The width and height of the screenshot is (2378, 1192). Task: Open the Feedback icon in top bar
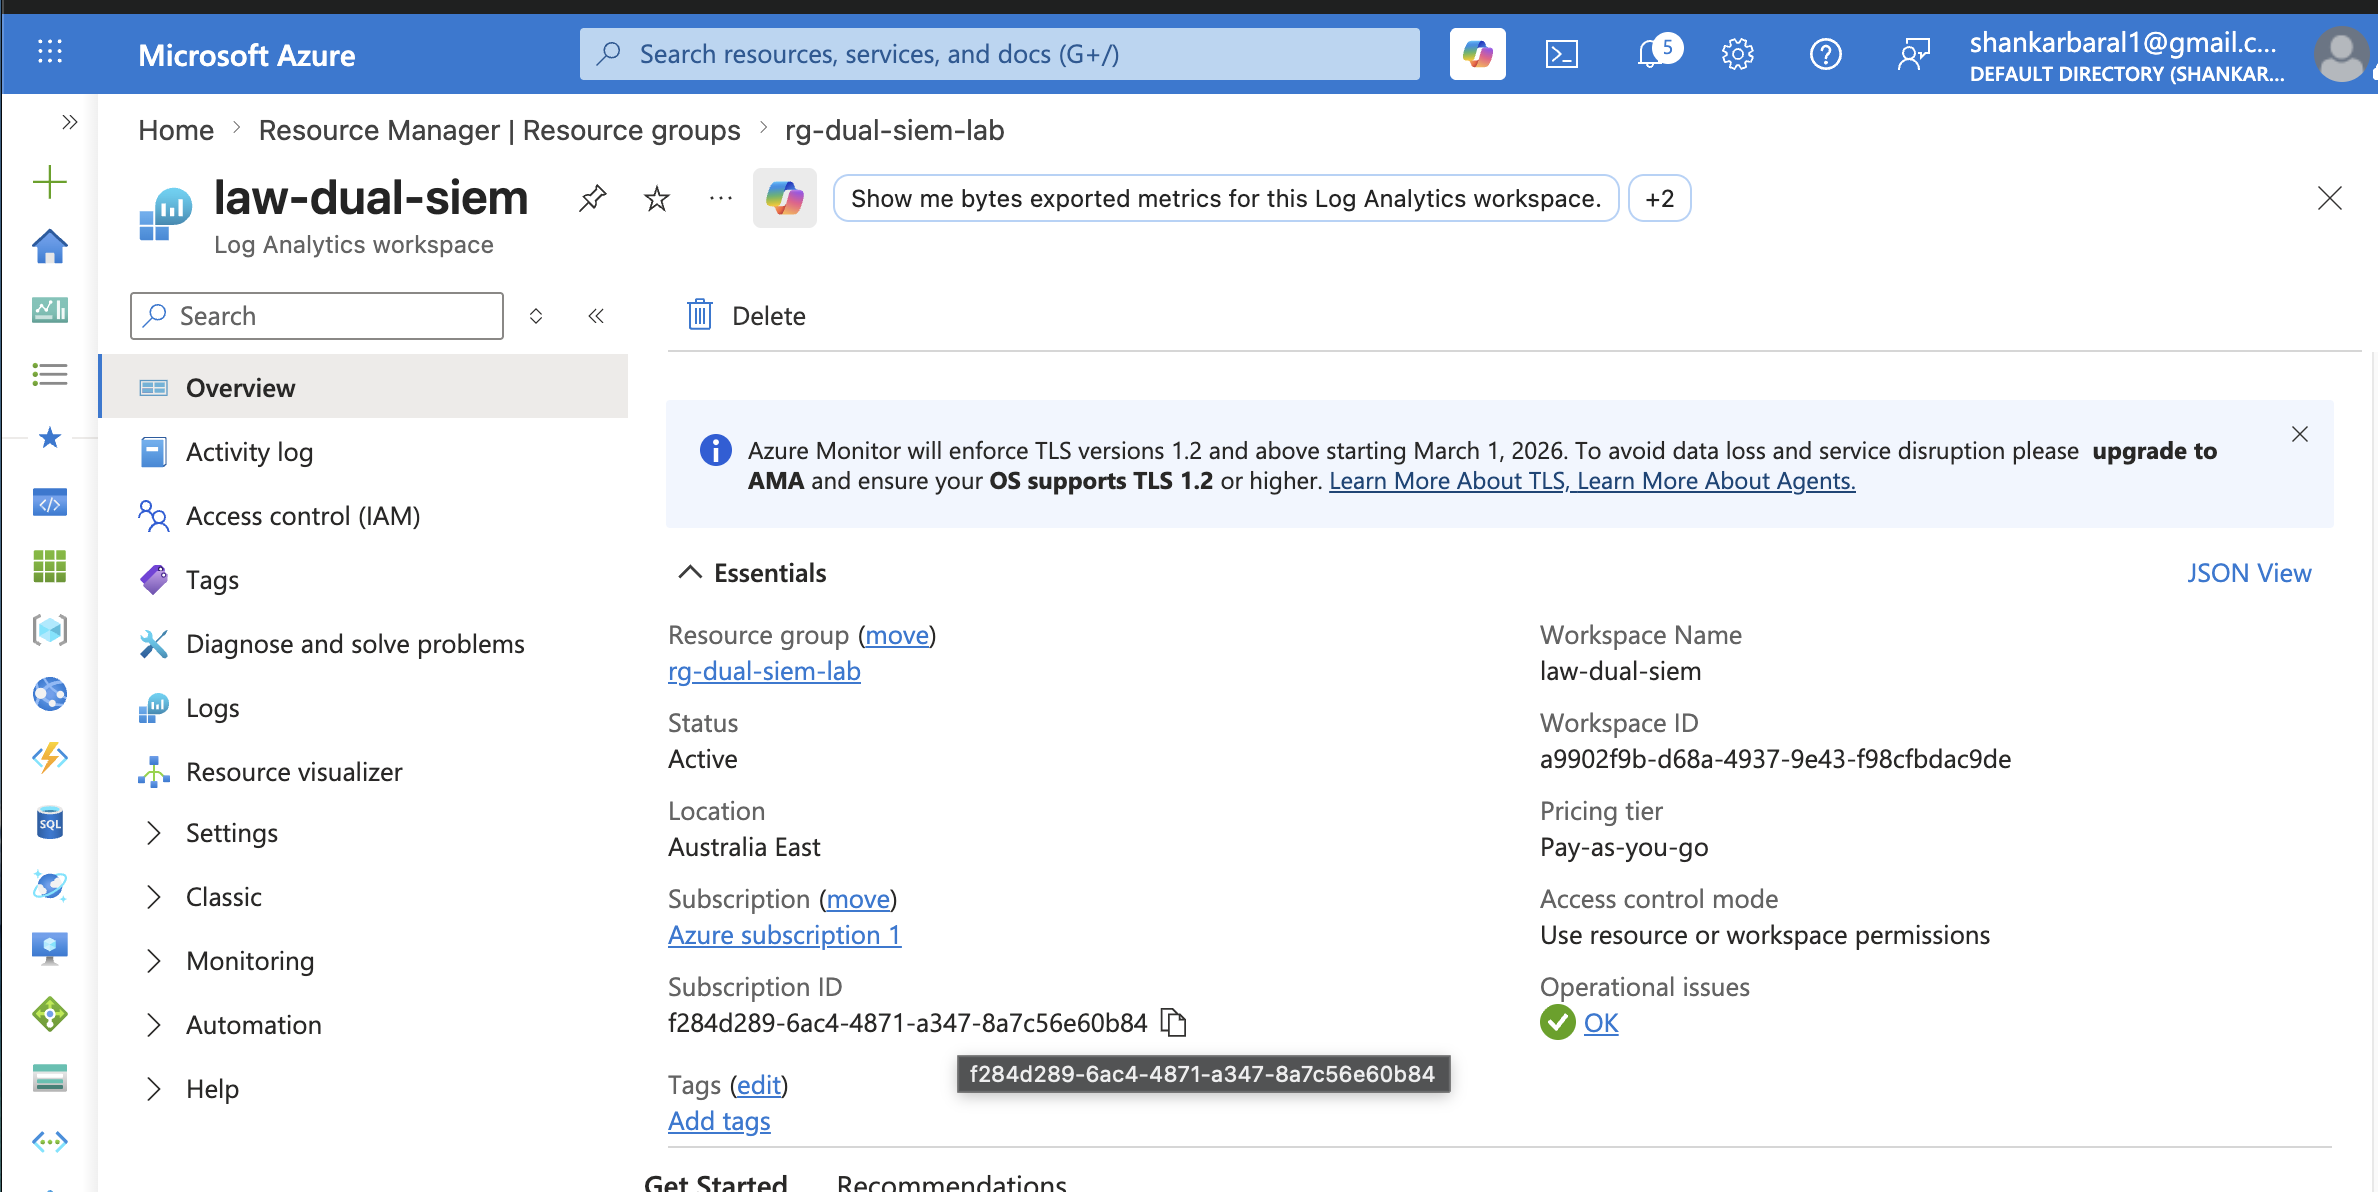1913,54
